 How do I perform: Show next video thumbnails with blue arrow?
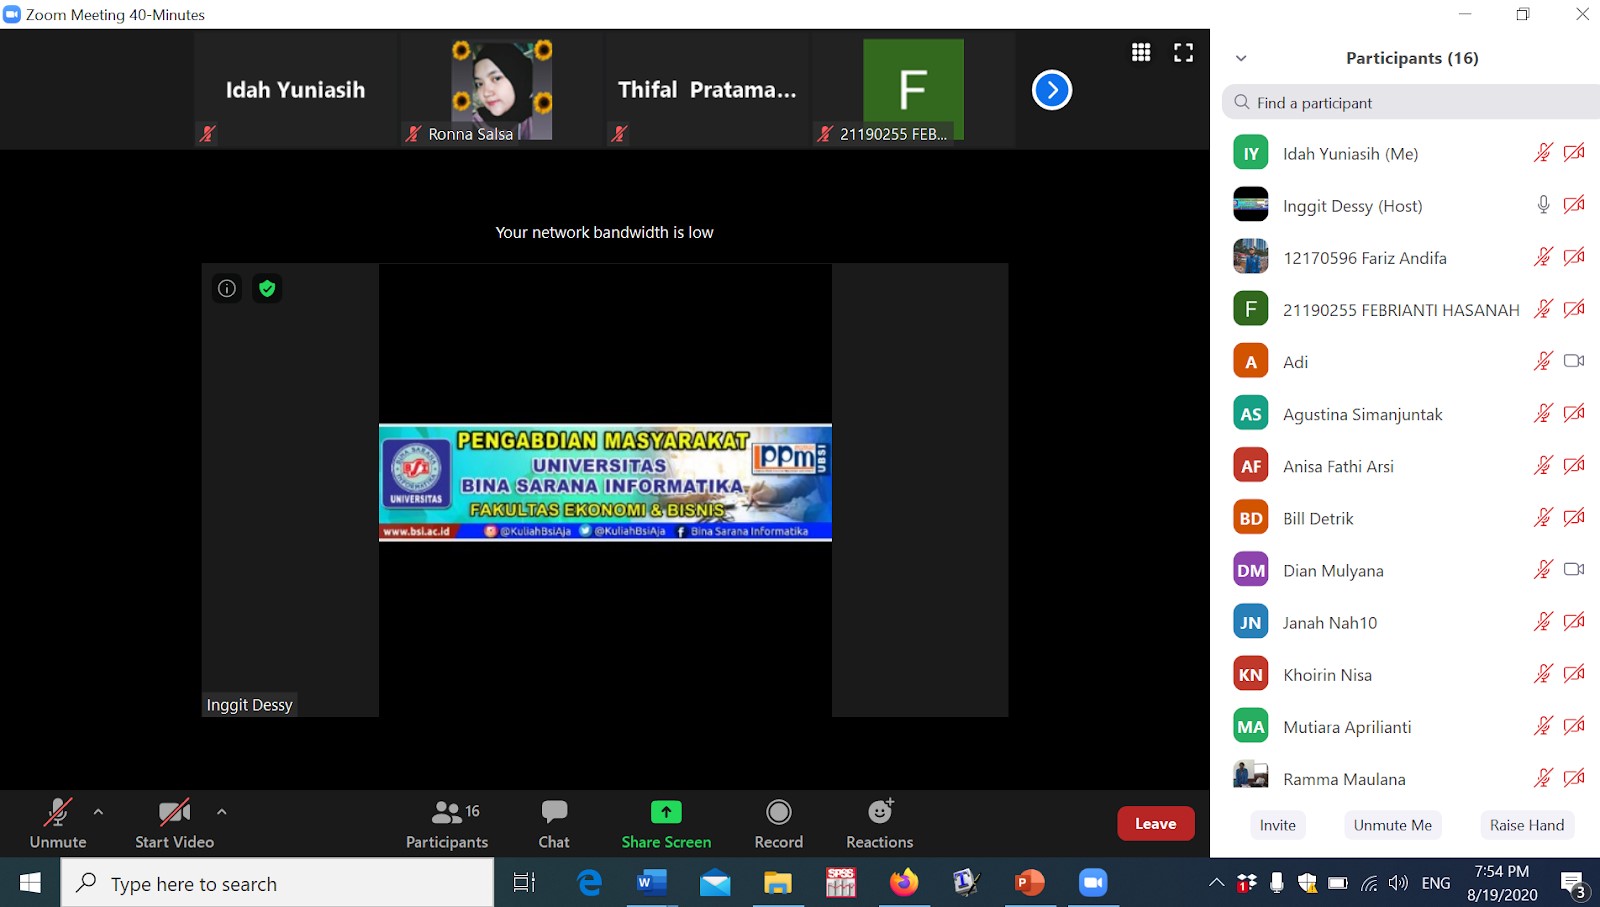click(x=1052, y=90)
